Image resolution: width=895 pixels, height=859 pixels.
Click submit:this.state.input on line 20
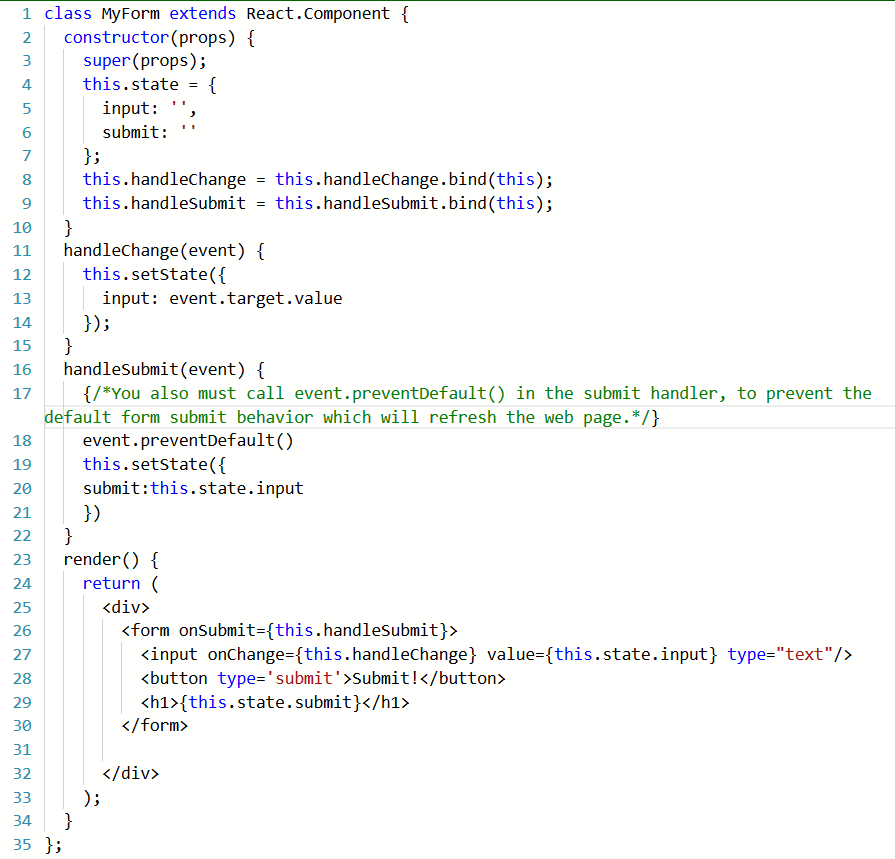coord(193,489)
